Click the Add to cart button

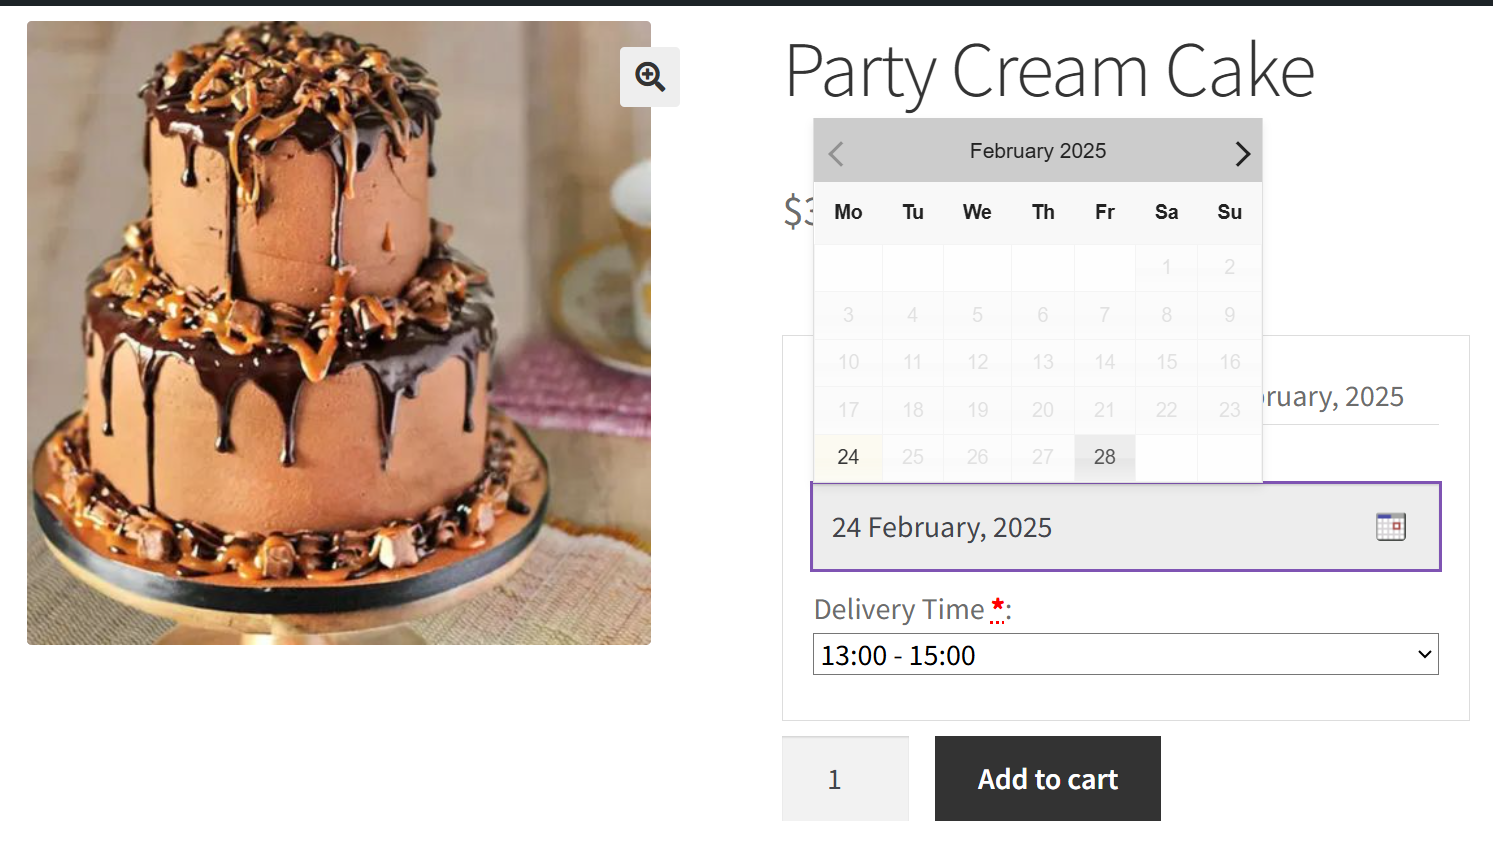pos(1047,779)
